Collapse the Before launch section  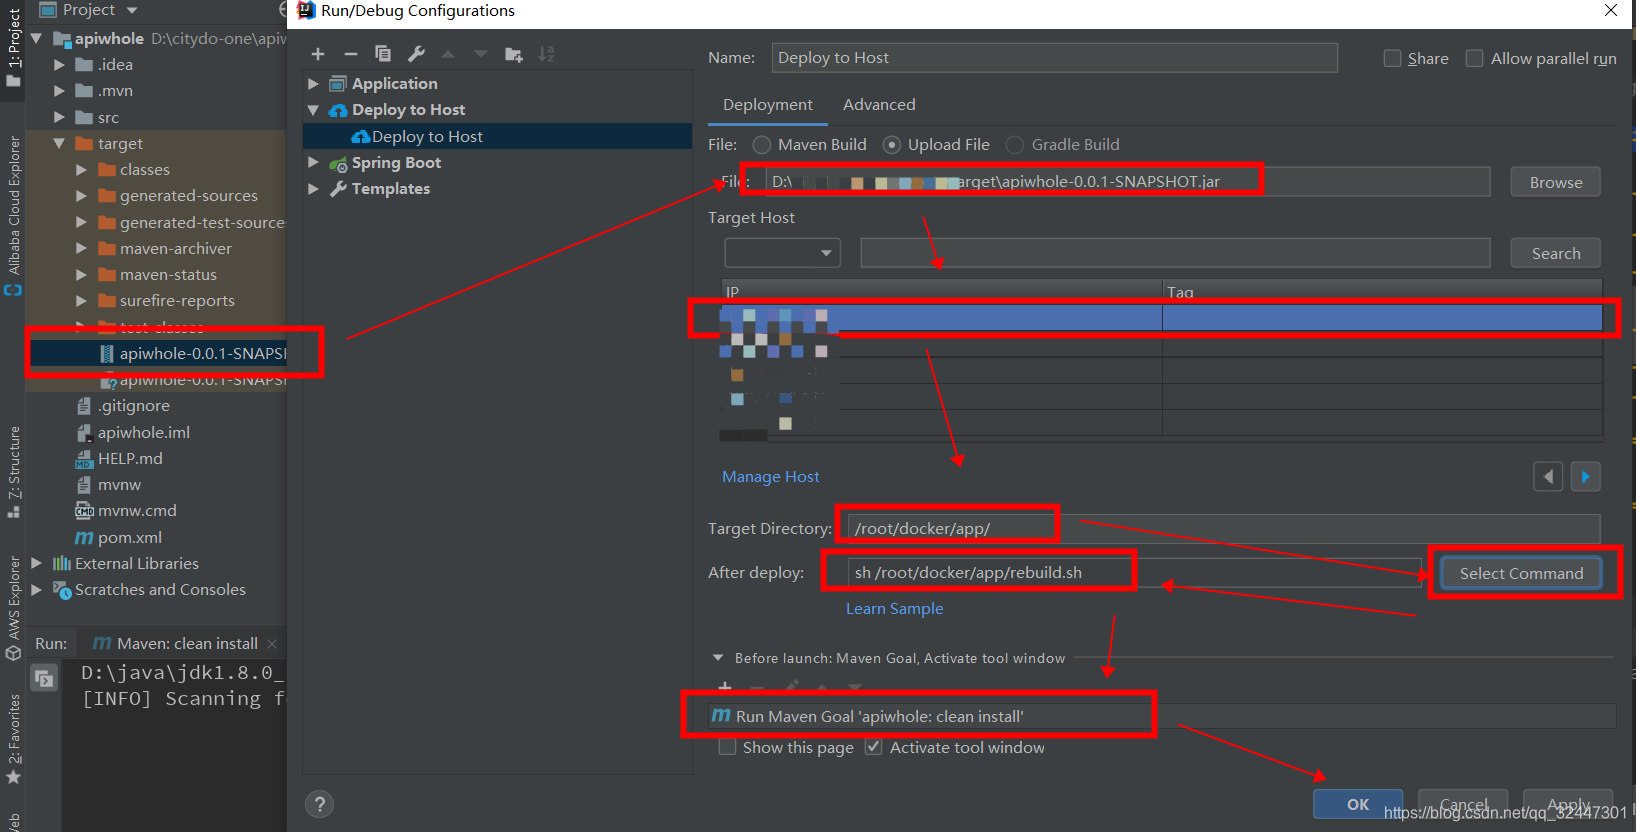717,658
